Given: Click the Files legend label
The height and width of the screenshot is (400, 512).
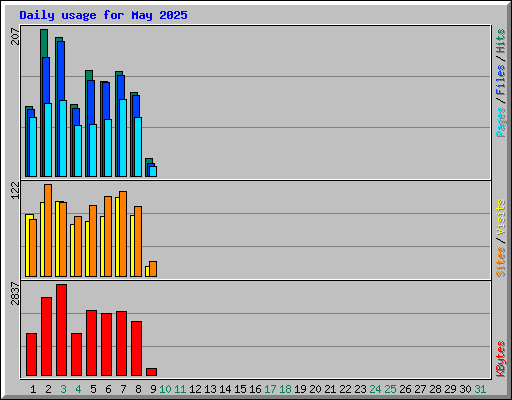Looking at the screenshot, I should [x=501, y=80].
